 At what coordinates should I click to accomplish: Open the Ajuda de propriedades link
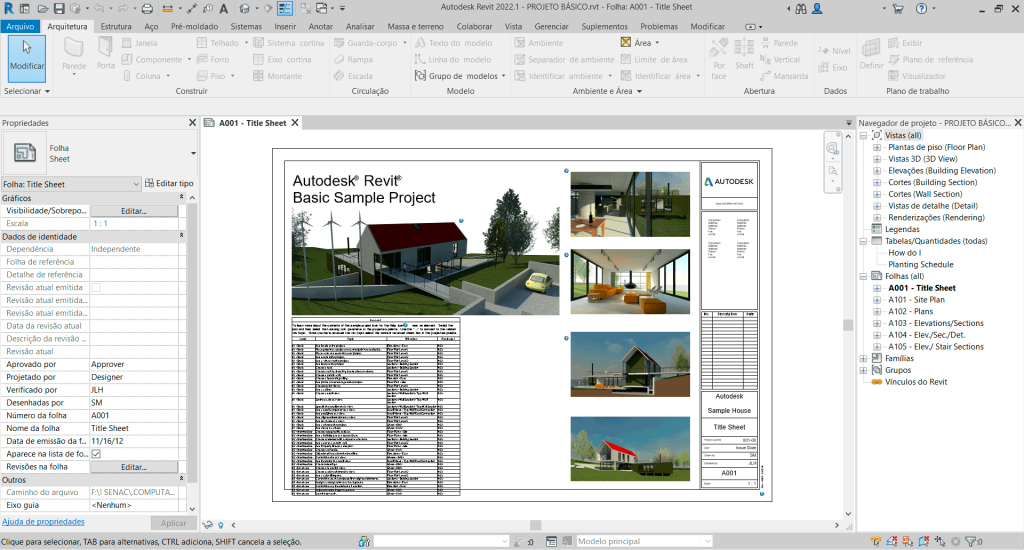(42, 522)
